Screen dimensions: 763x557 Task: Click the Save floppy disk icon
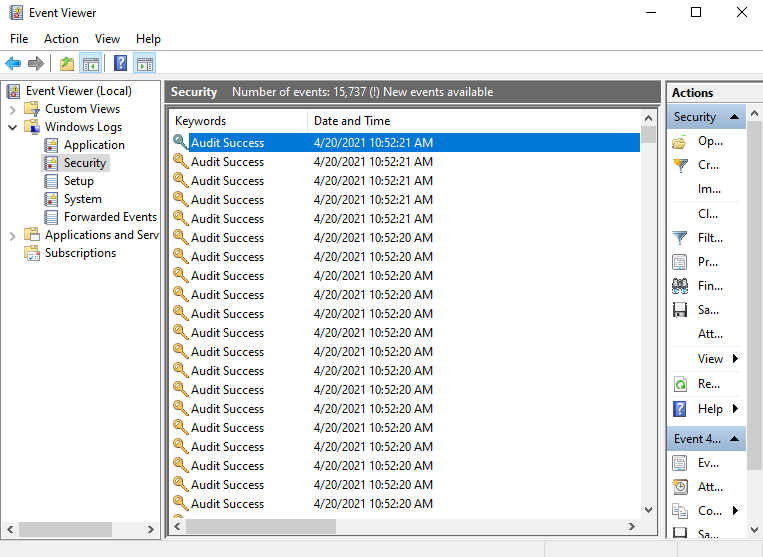pos(679,310)
